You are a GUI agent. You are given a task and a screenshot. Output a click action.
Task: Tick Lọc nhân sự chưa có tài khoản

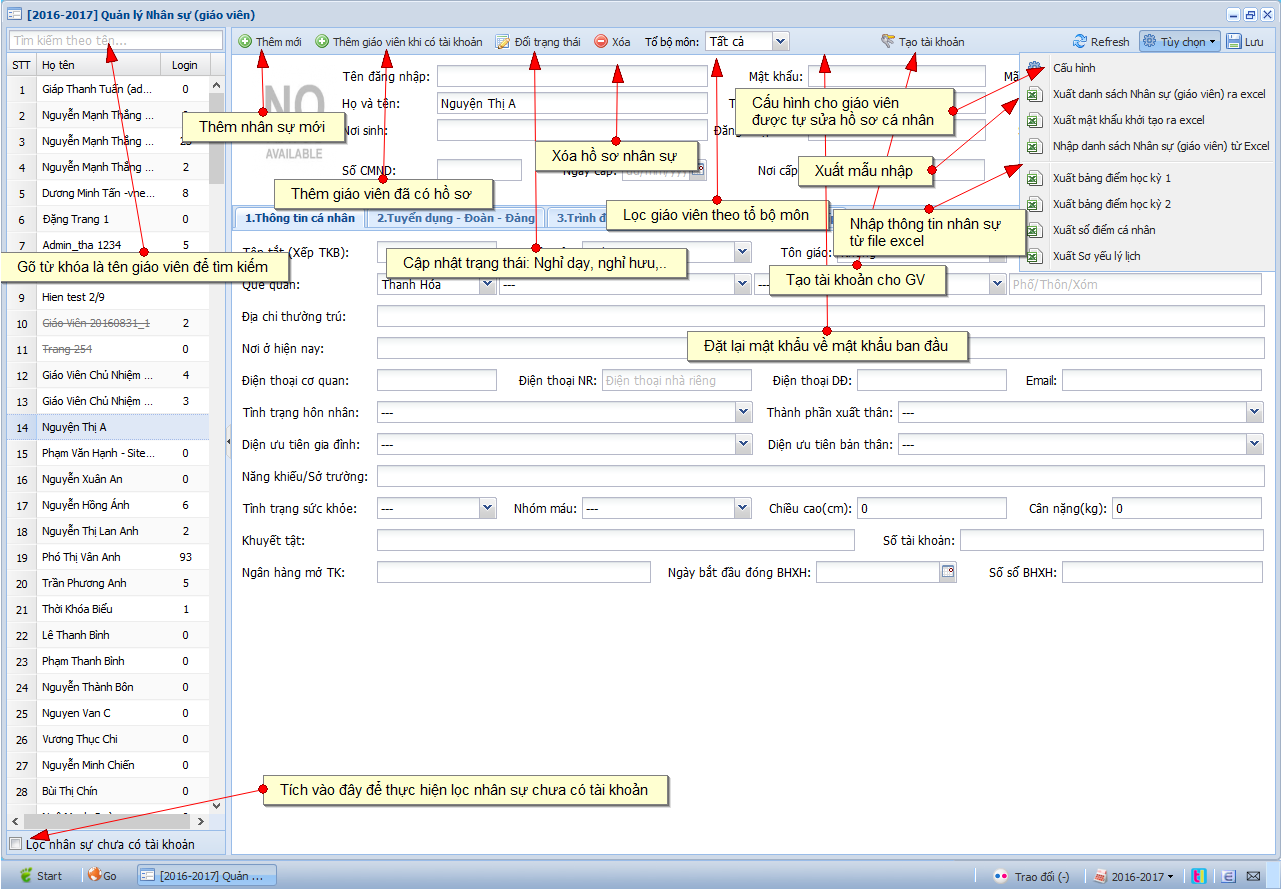[15, 844]
